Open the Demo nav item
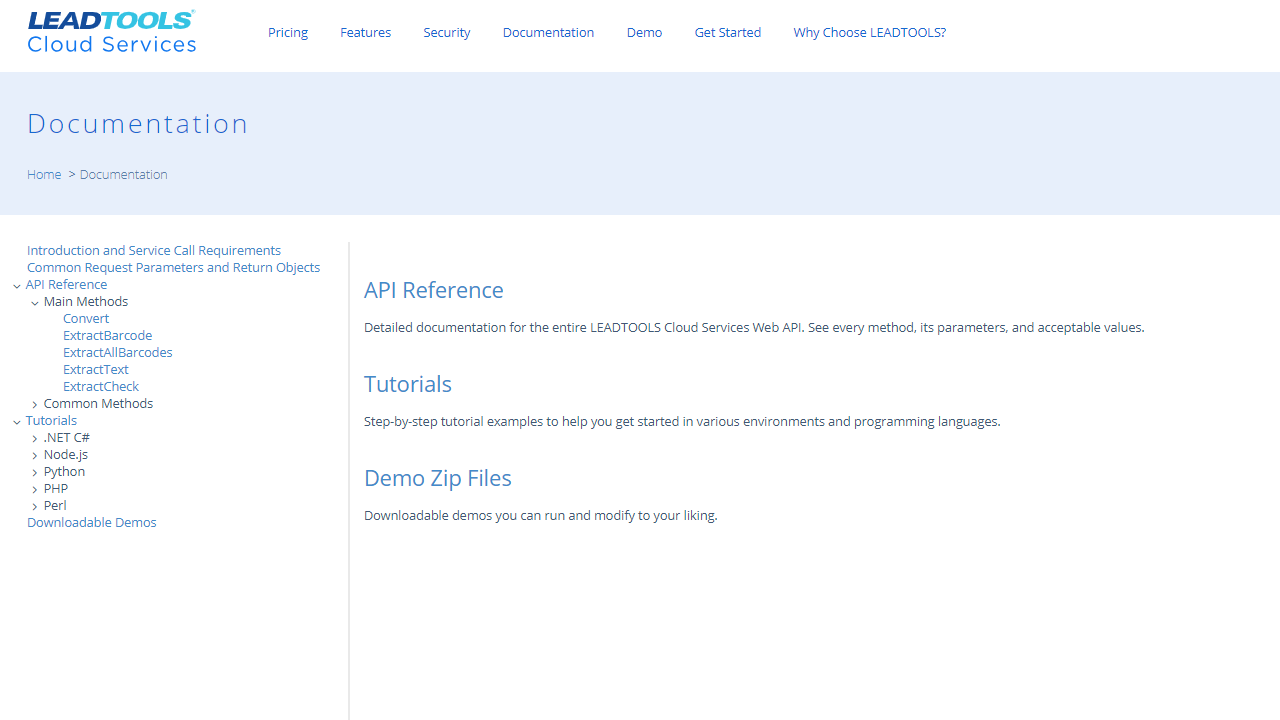 pos(644,32)
